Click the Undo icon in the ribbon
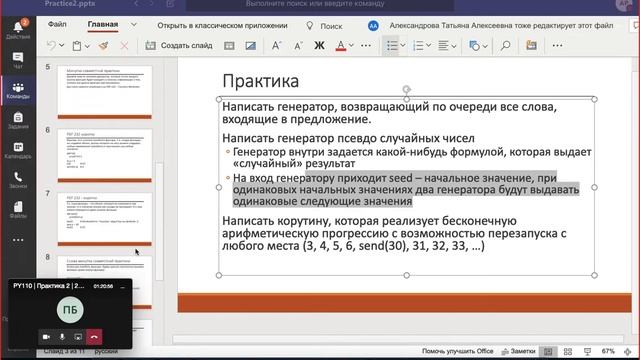This screenshot has width=640, height=360. 51,45
